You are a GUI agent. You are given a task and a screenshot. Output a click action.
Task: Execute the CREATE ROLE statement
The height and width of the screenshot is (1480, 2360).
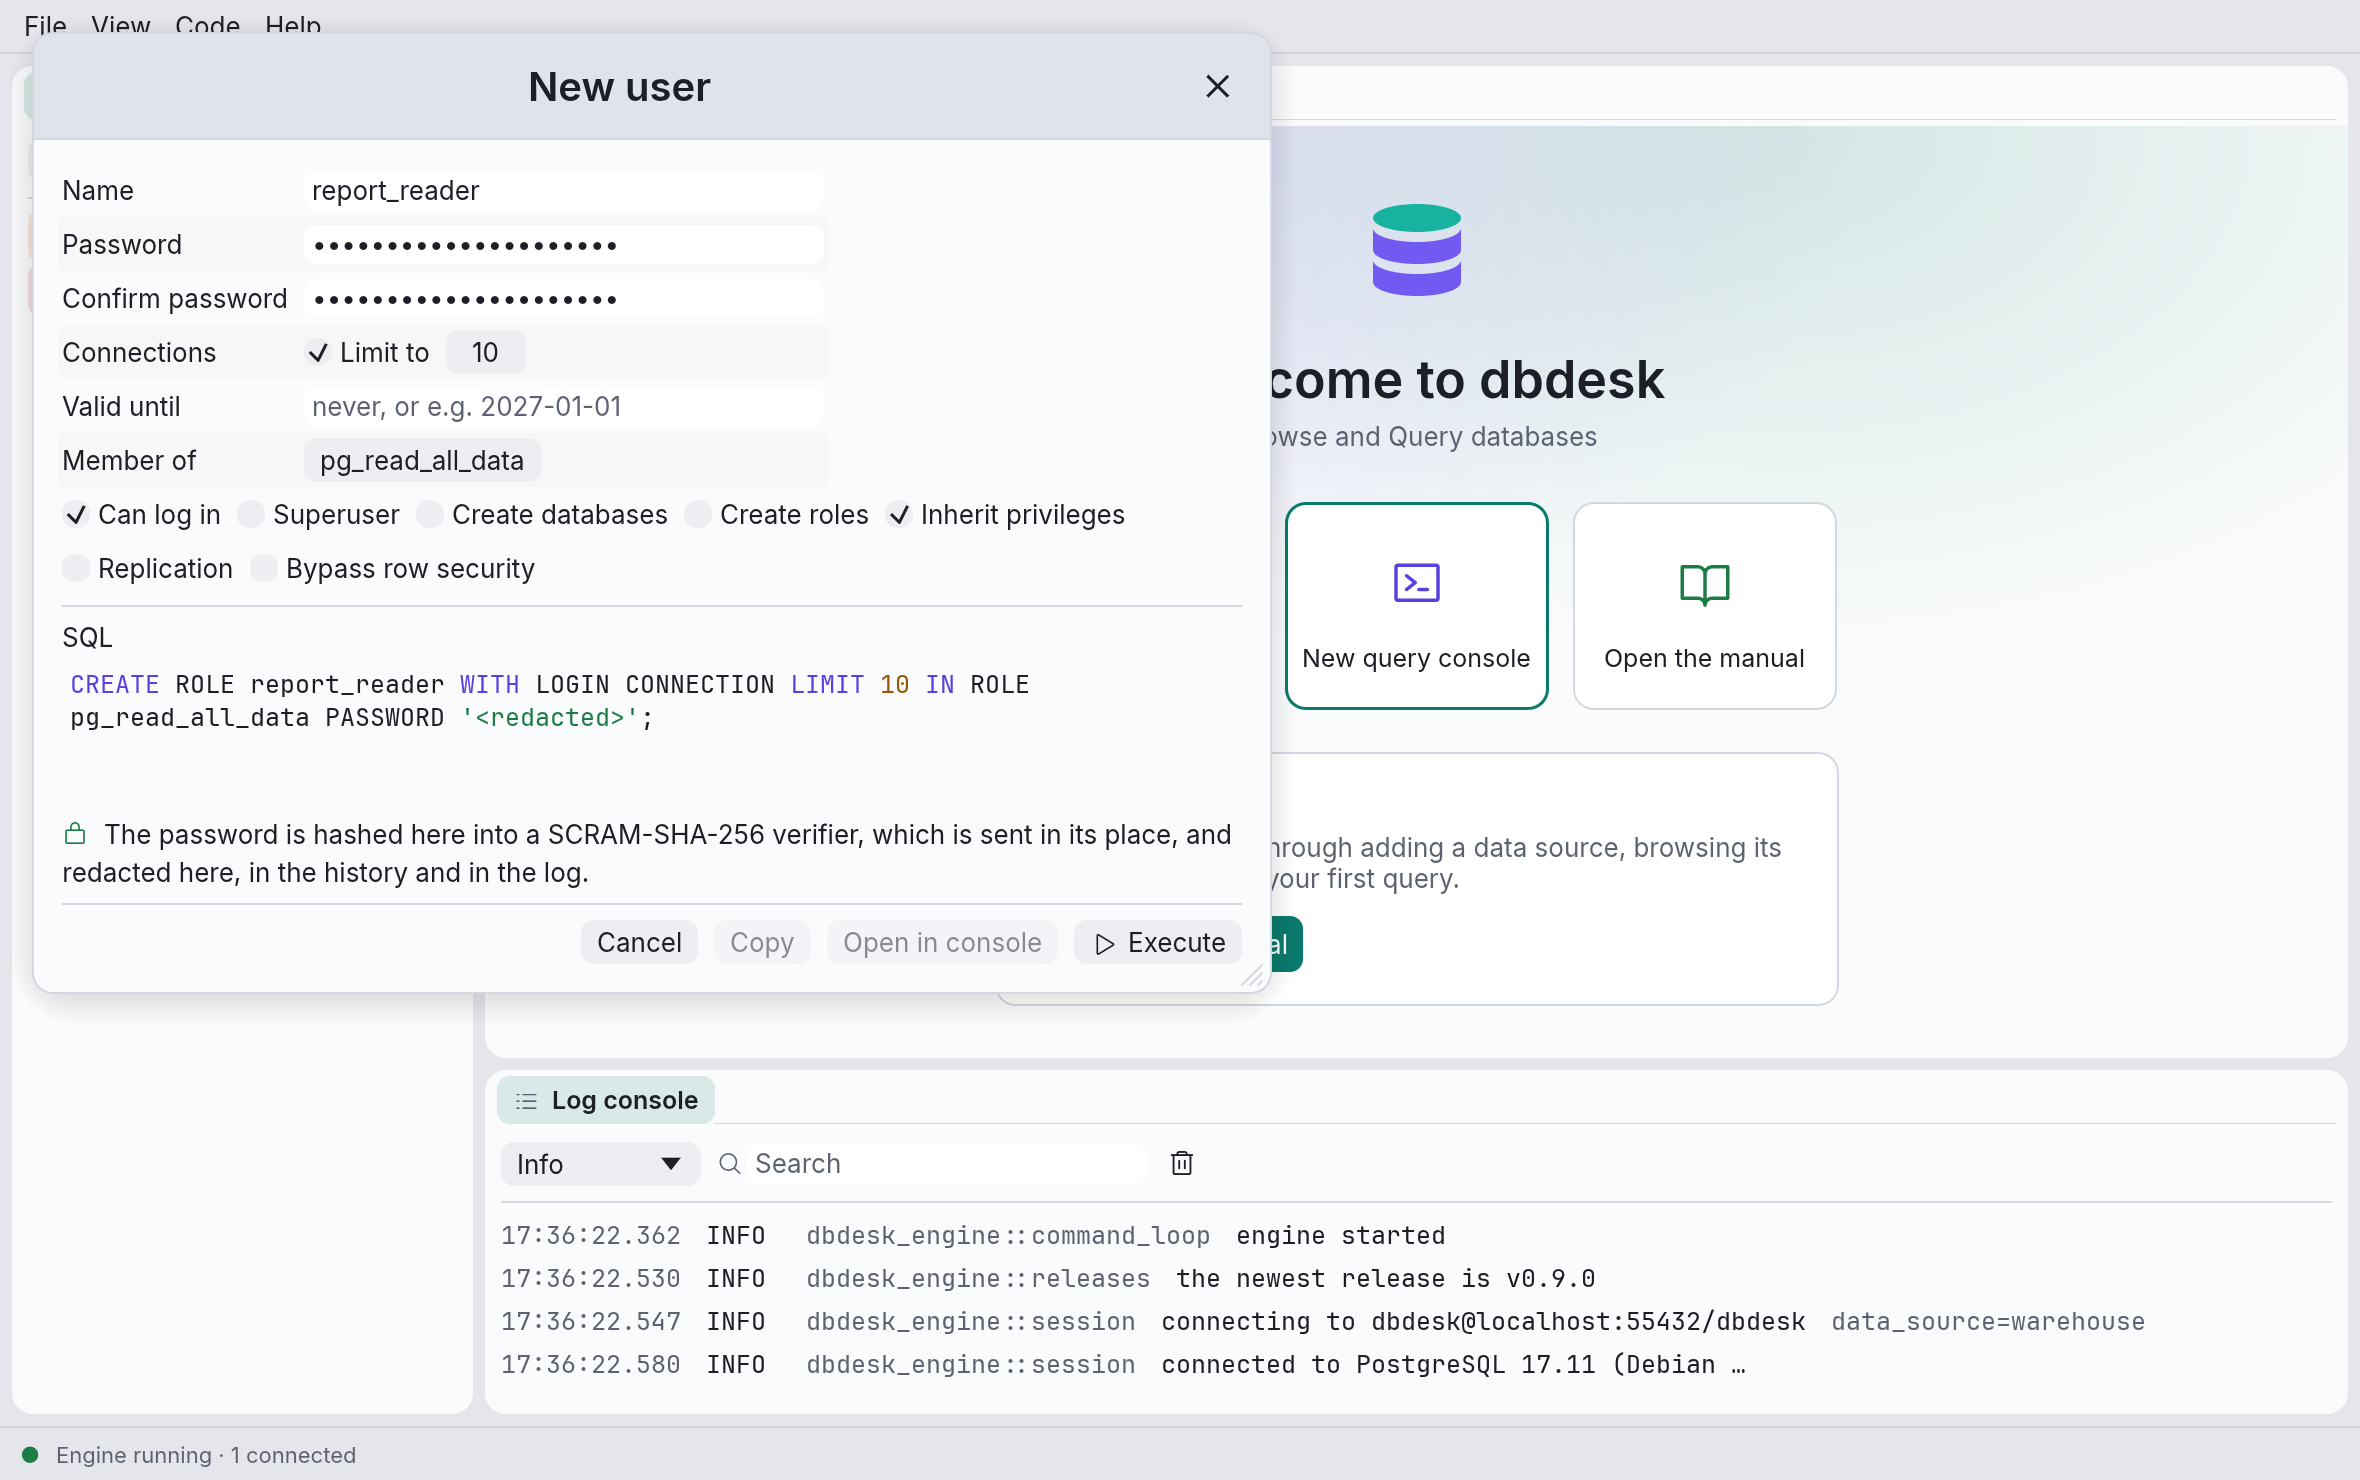pyautogui.click(x=1158, y=942)
